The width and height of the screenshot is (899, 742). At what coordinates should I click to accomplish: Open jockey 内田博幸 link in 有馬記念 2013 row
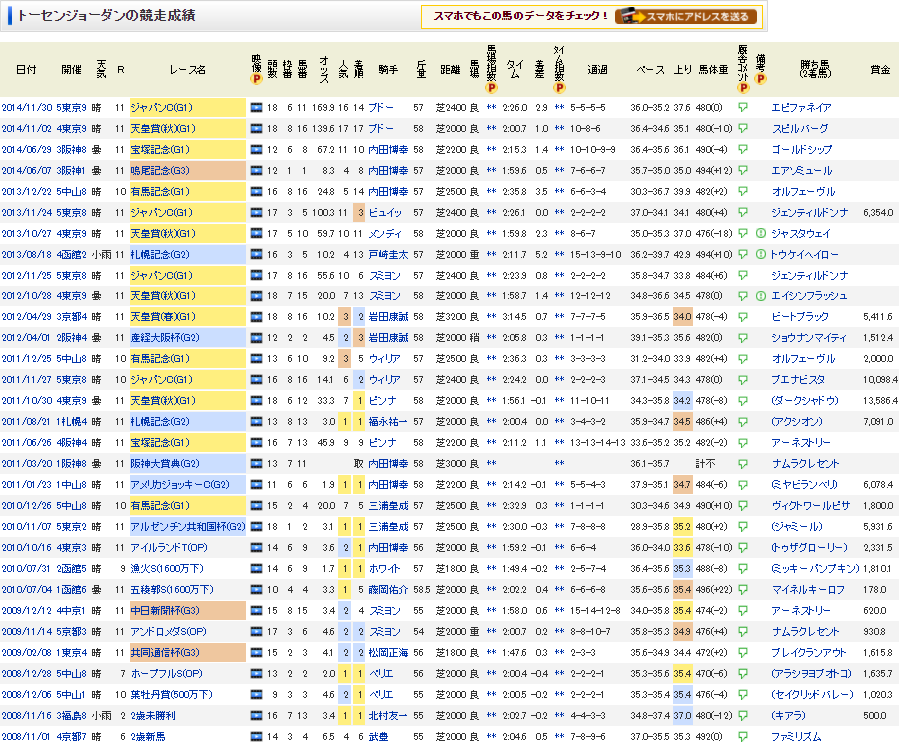[388, 192]
